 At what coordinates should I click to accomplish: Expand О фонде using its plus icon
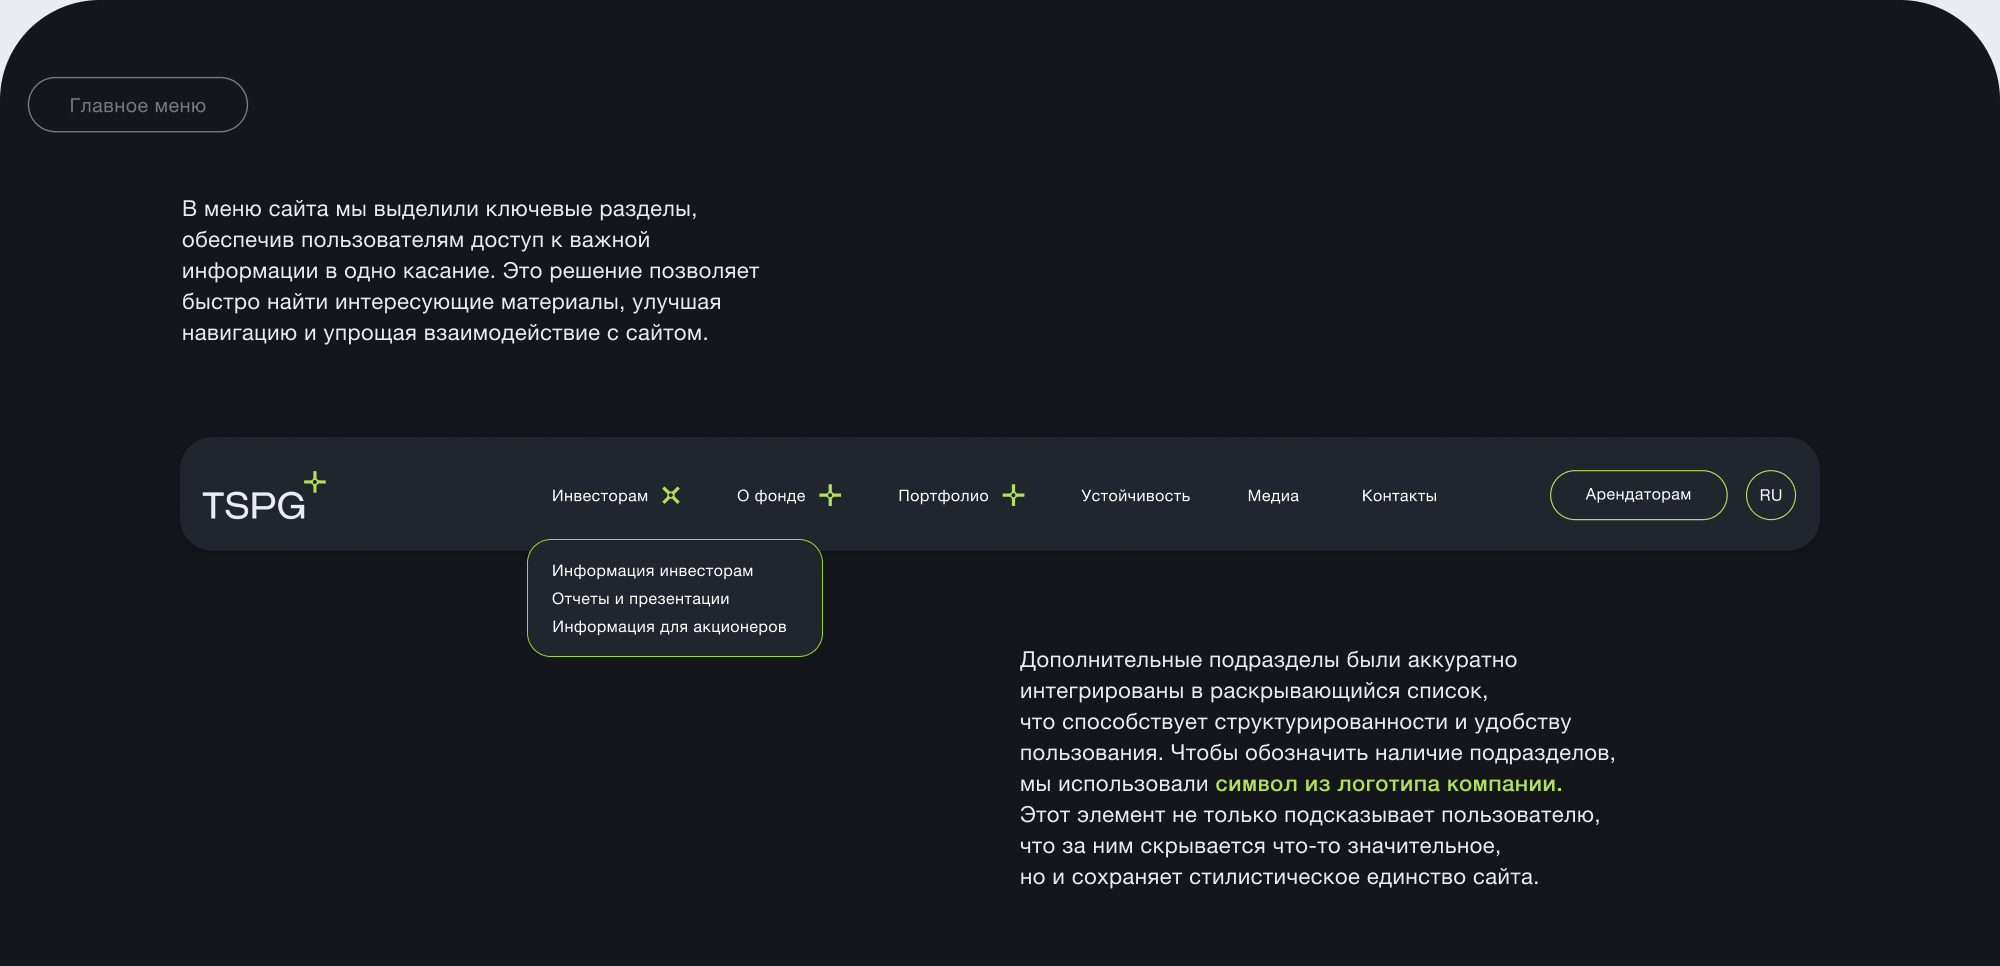[830, 495]
